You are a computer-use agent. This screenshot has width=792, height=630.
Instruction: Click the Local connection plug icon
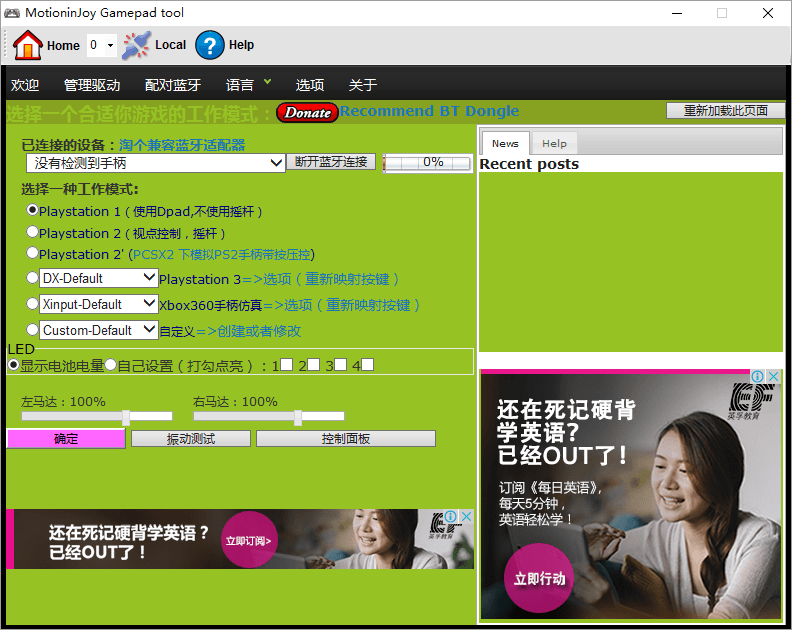click(x=136, y=45)
